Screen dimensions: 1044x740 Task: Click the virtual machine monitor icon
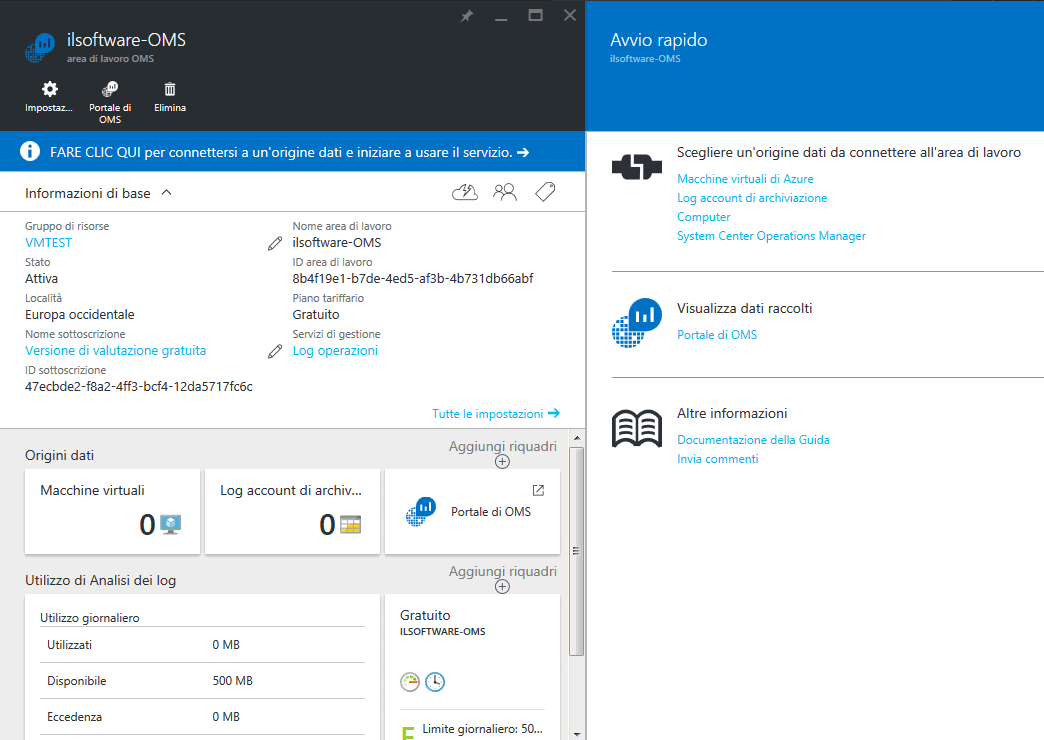coord(170,525)
